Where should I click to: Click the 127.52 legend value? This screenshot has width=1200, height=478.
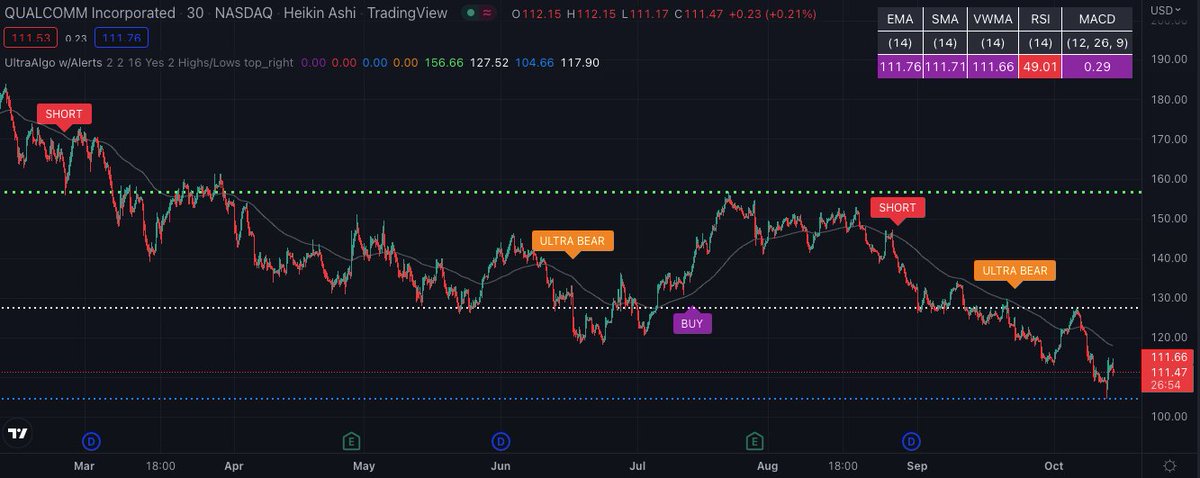pos(492,62)
